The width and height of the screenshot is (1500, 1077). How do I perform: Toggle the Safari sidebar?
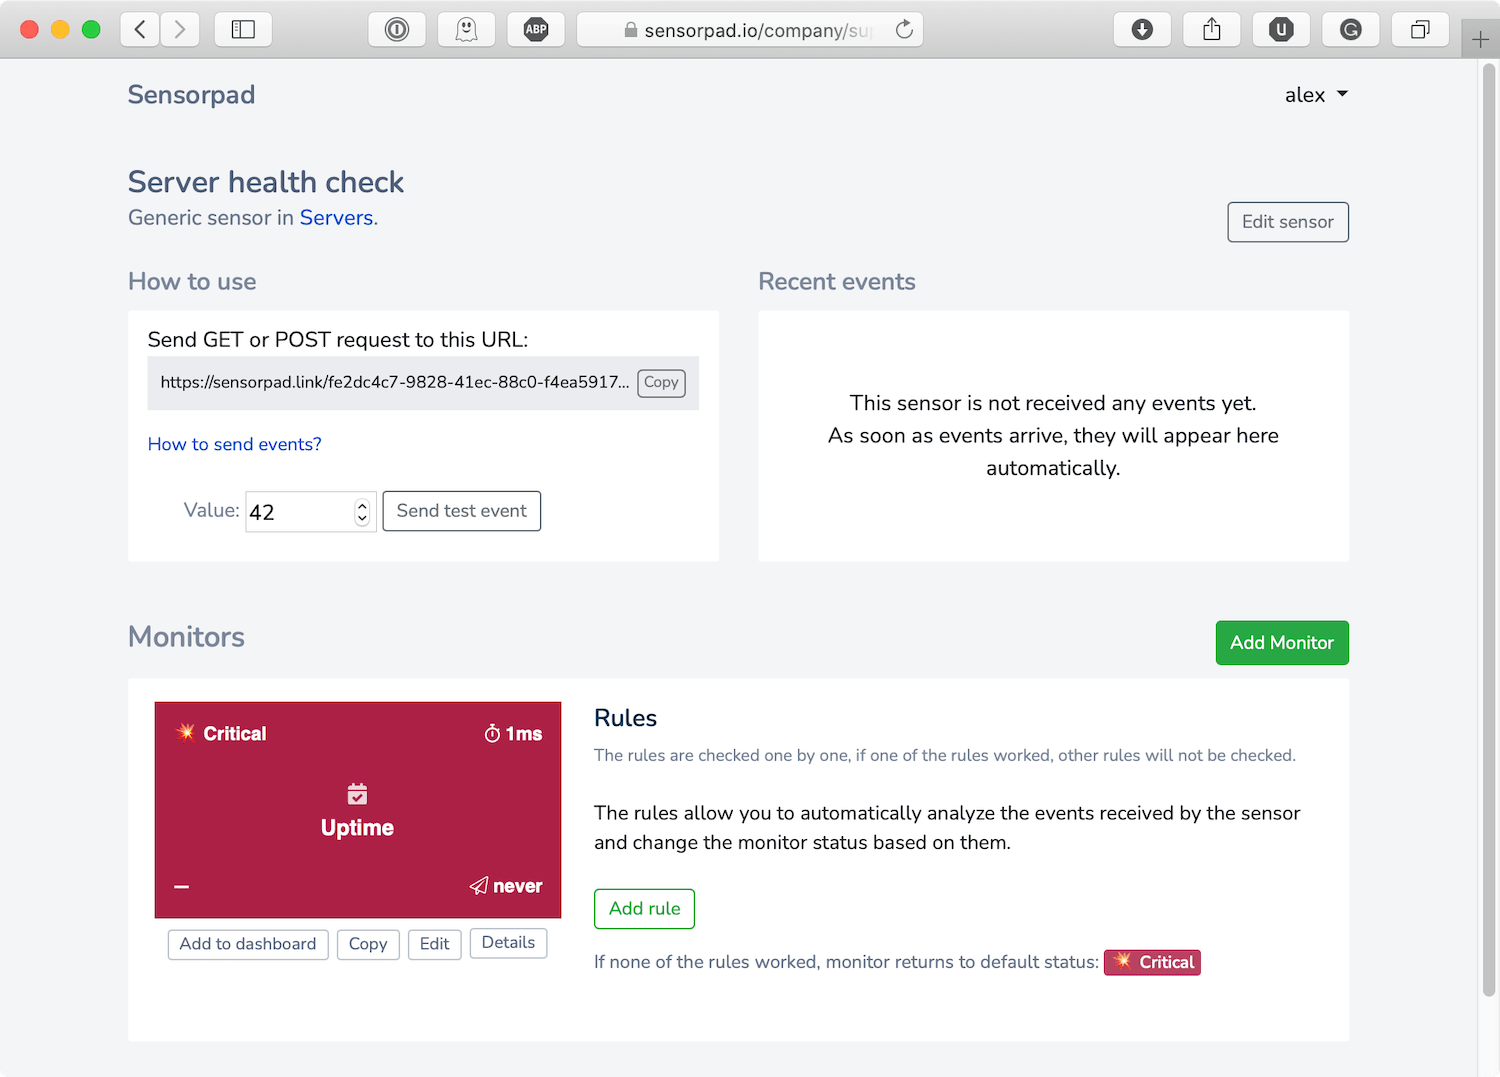pos(243,29)
